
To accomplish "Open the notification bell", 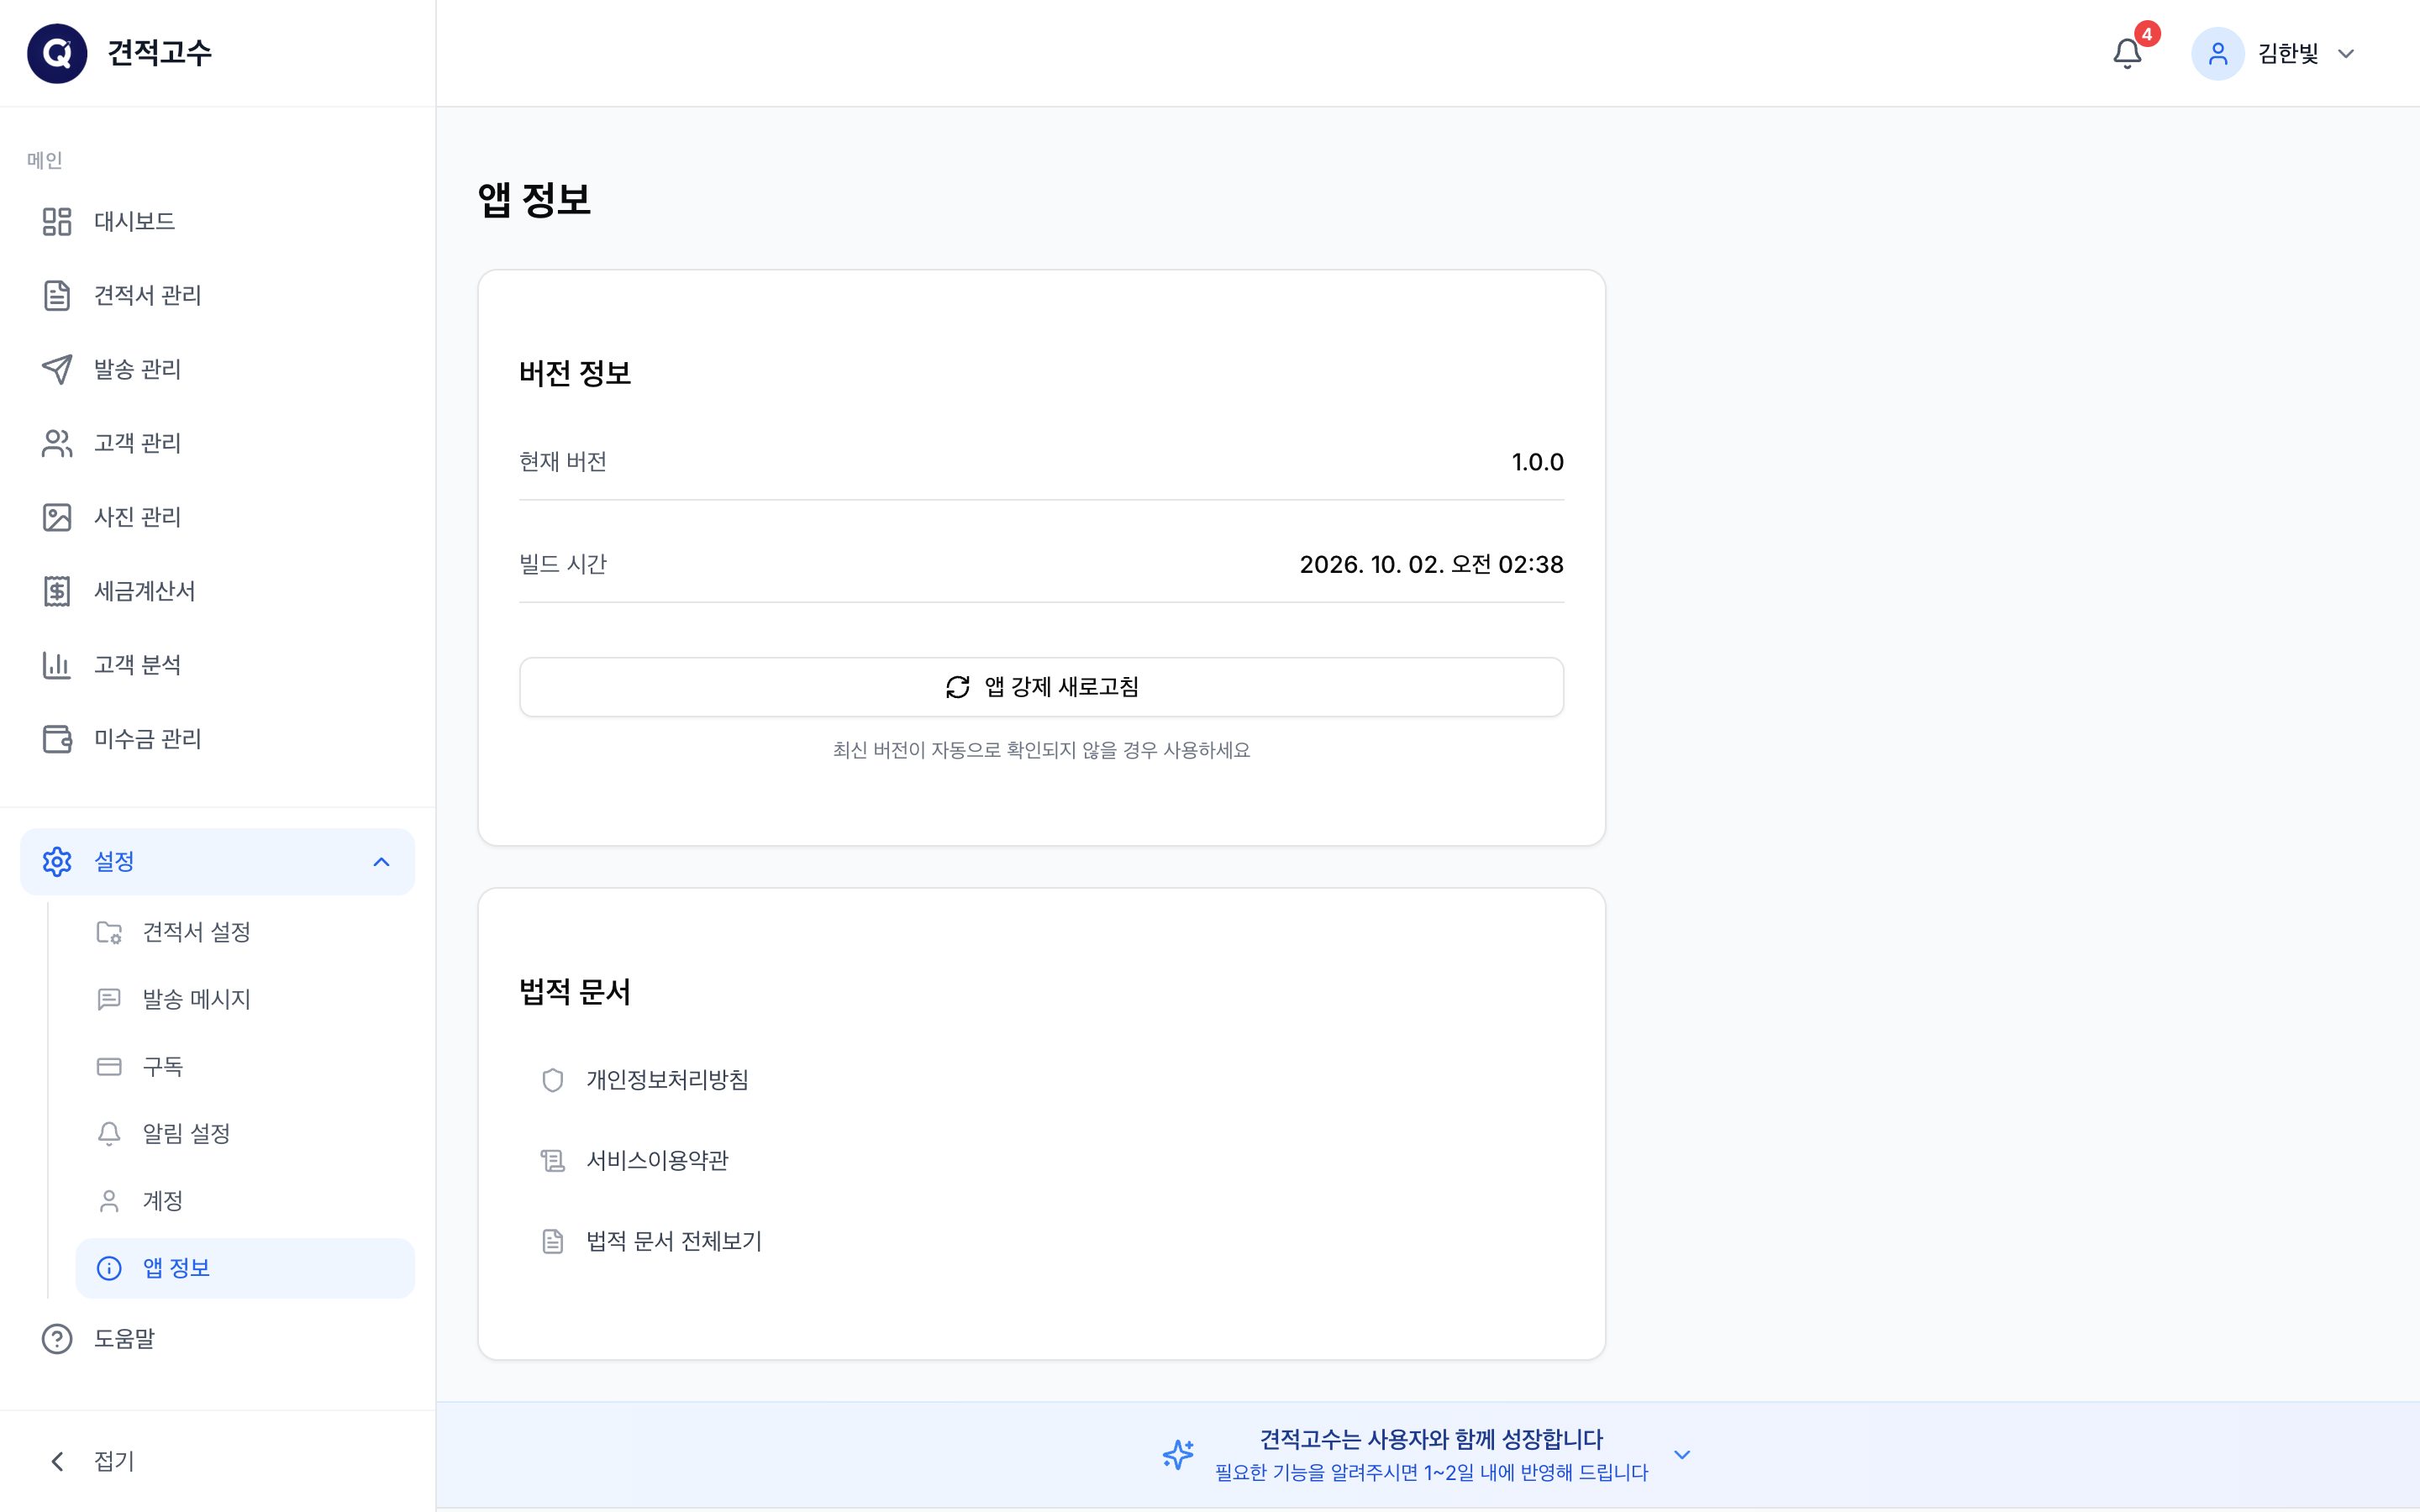I will click(x=2127, y=53).
